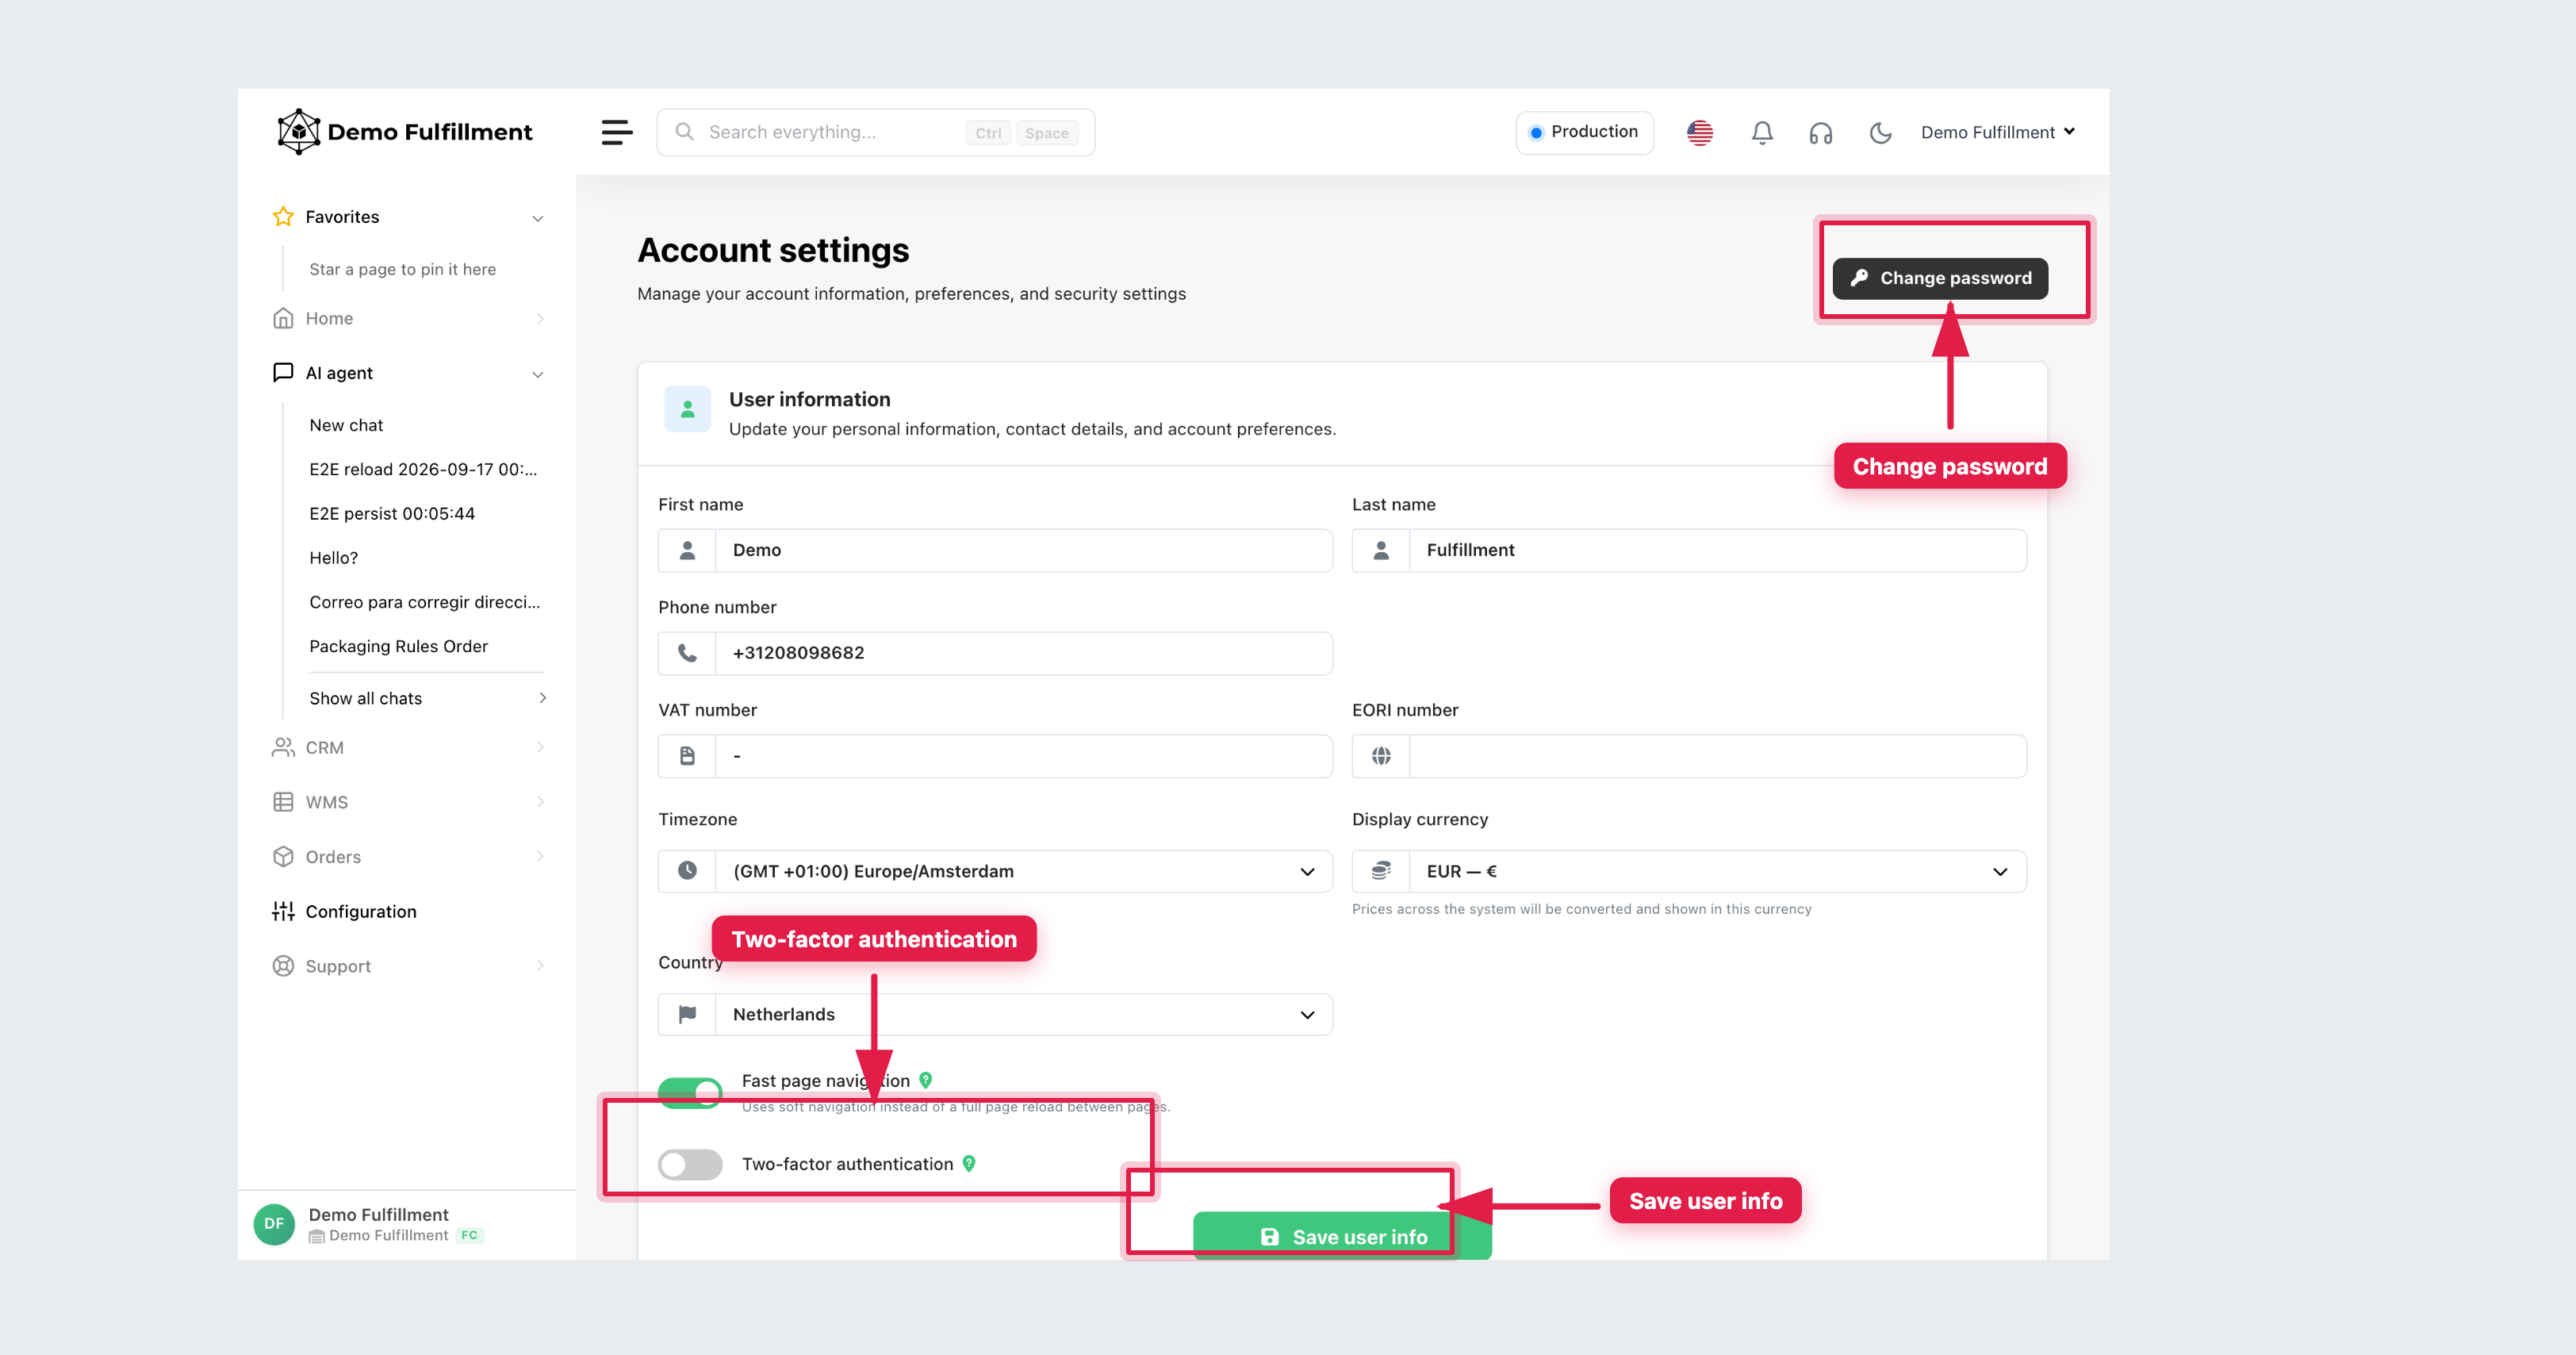Toggle the hamburger sidebar menu icon
2576x1355 pixels.
click(617, 132)
